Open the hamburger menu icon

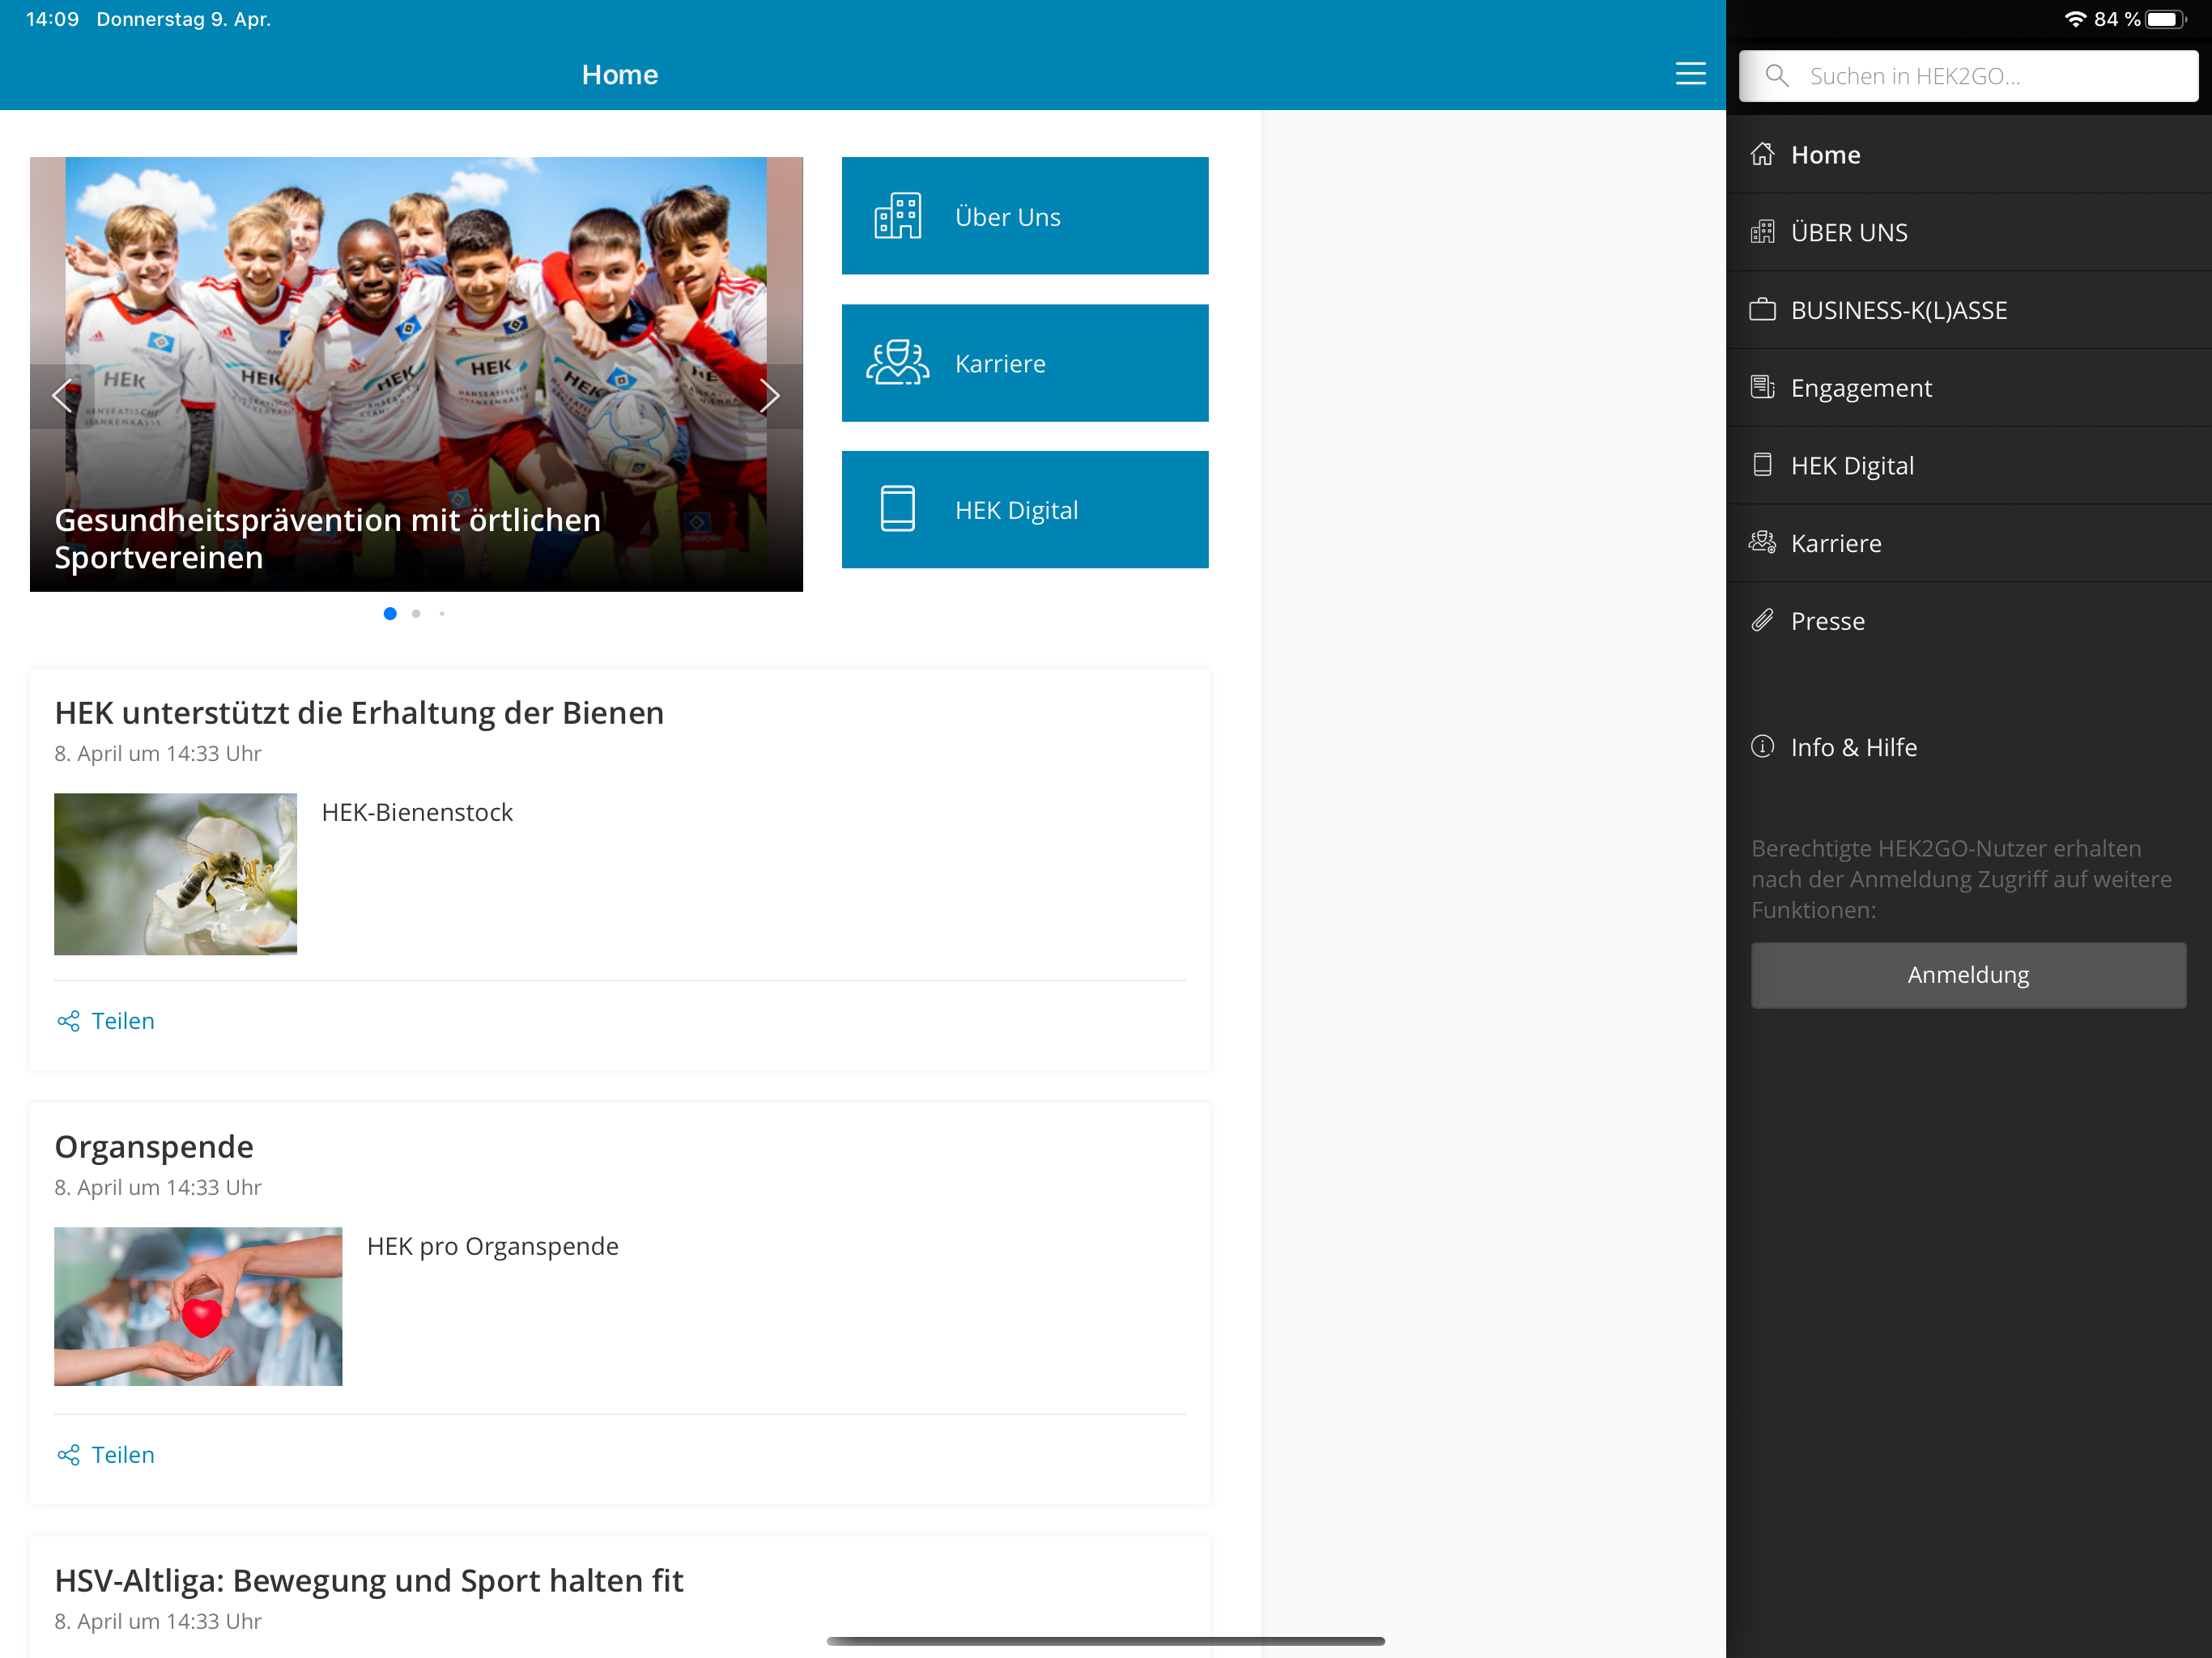[x=1690, y=74]
